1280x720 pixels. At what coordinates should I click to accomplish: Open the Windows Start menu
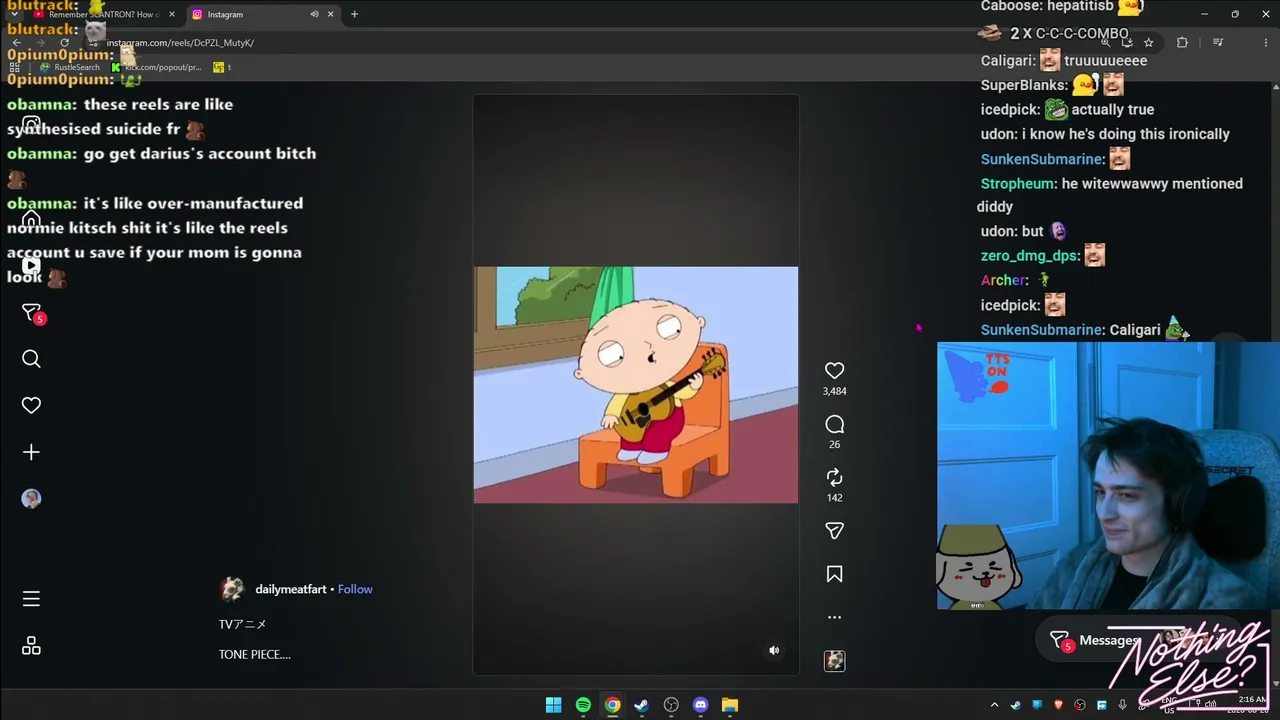click(553, 705)
